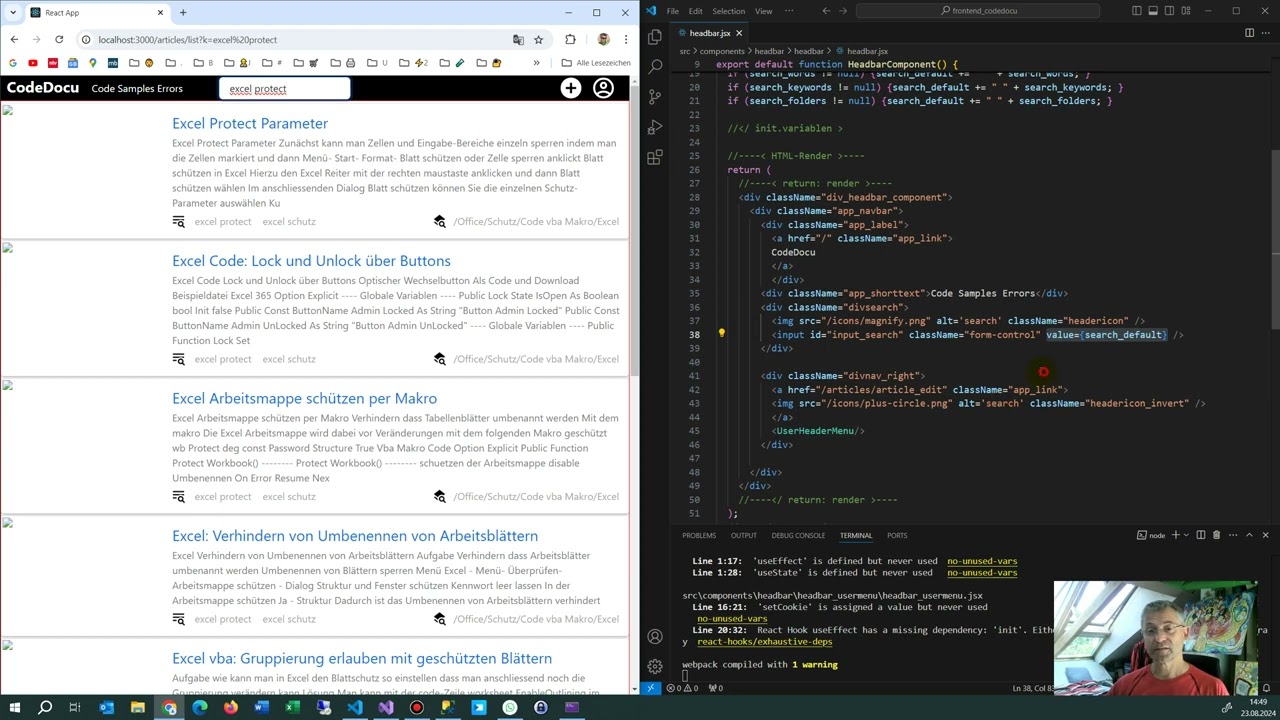Screen dimensions: 1280x720
Task: Open Excel from Windows taskbar
Action: [292, 707]
